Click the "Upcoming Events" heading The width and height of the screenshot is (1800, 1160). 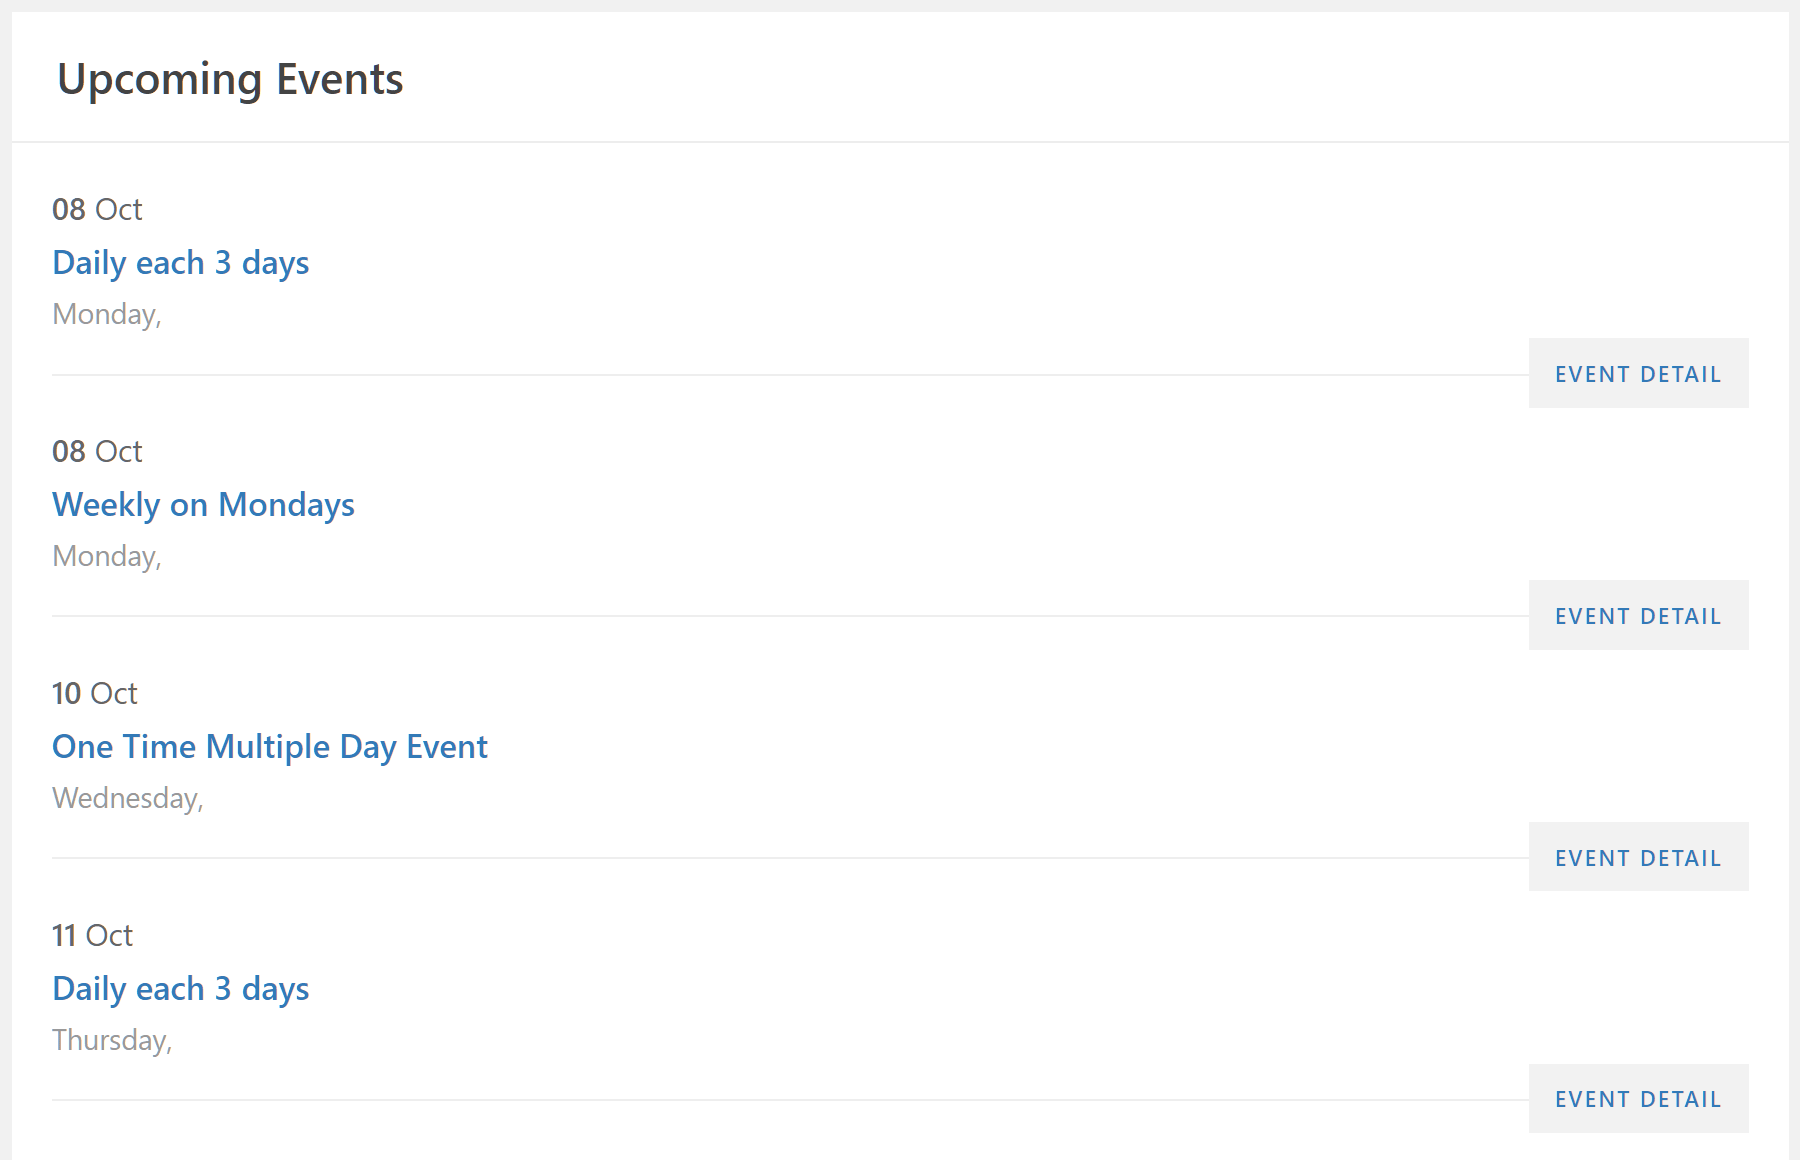pos(230,79)
